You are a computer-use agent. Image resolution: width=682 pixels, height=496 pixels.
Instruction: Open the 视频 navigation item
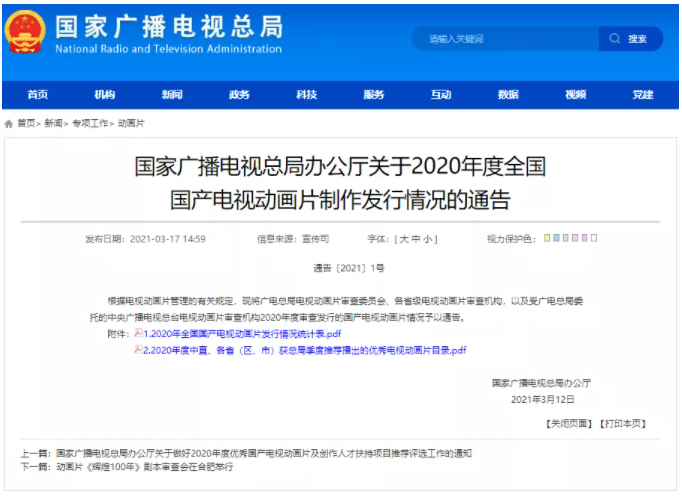coord(575,95)
